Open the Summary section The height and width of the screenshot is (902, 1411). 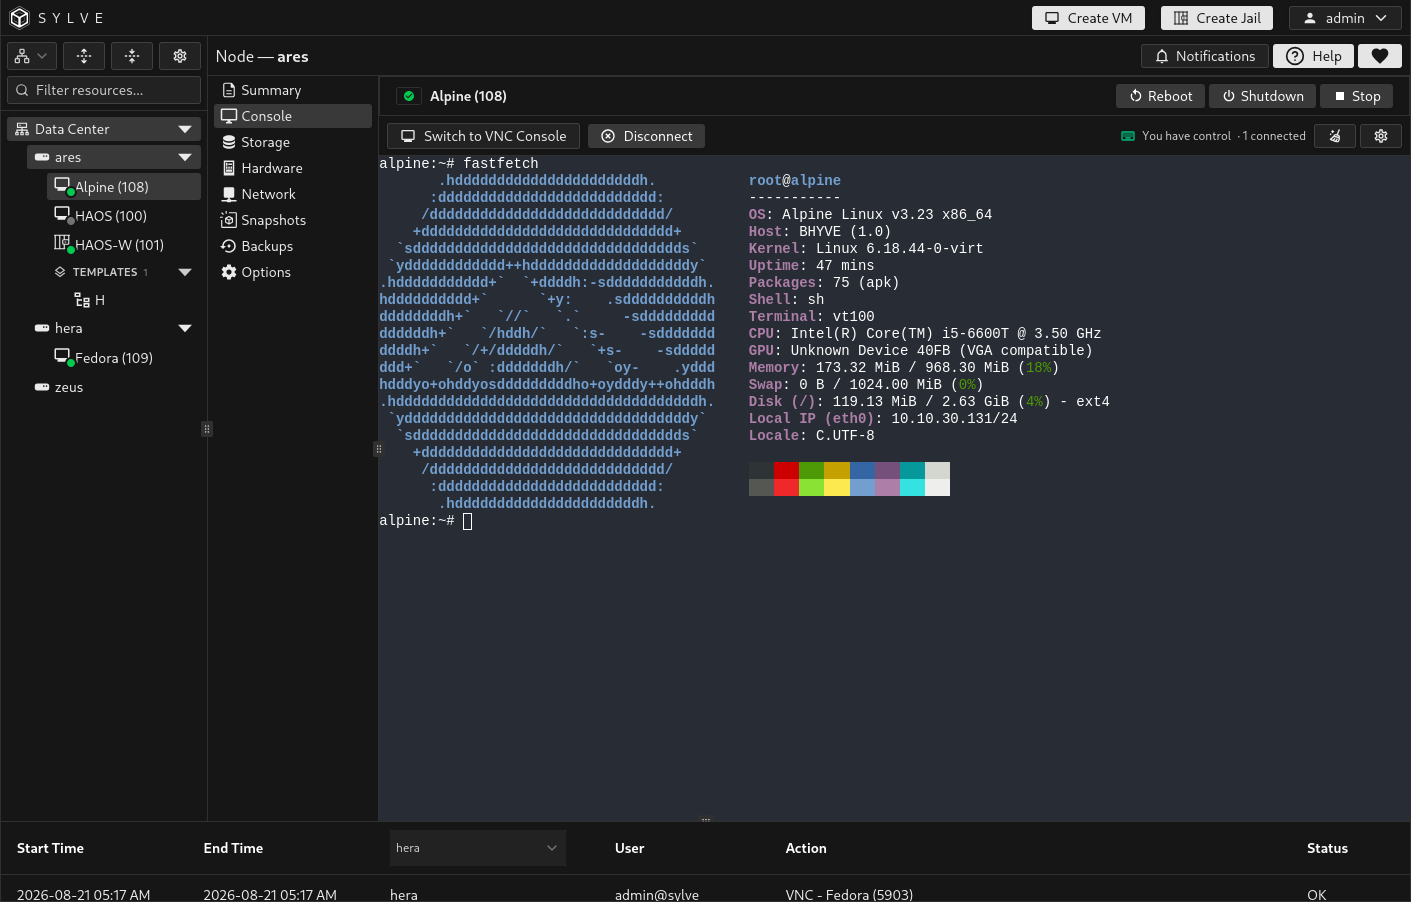(x=293, y=90)
